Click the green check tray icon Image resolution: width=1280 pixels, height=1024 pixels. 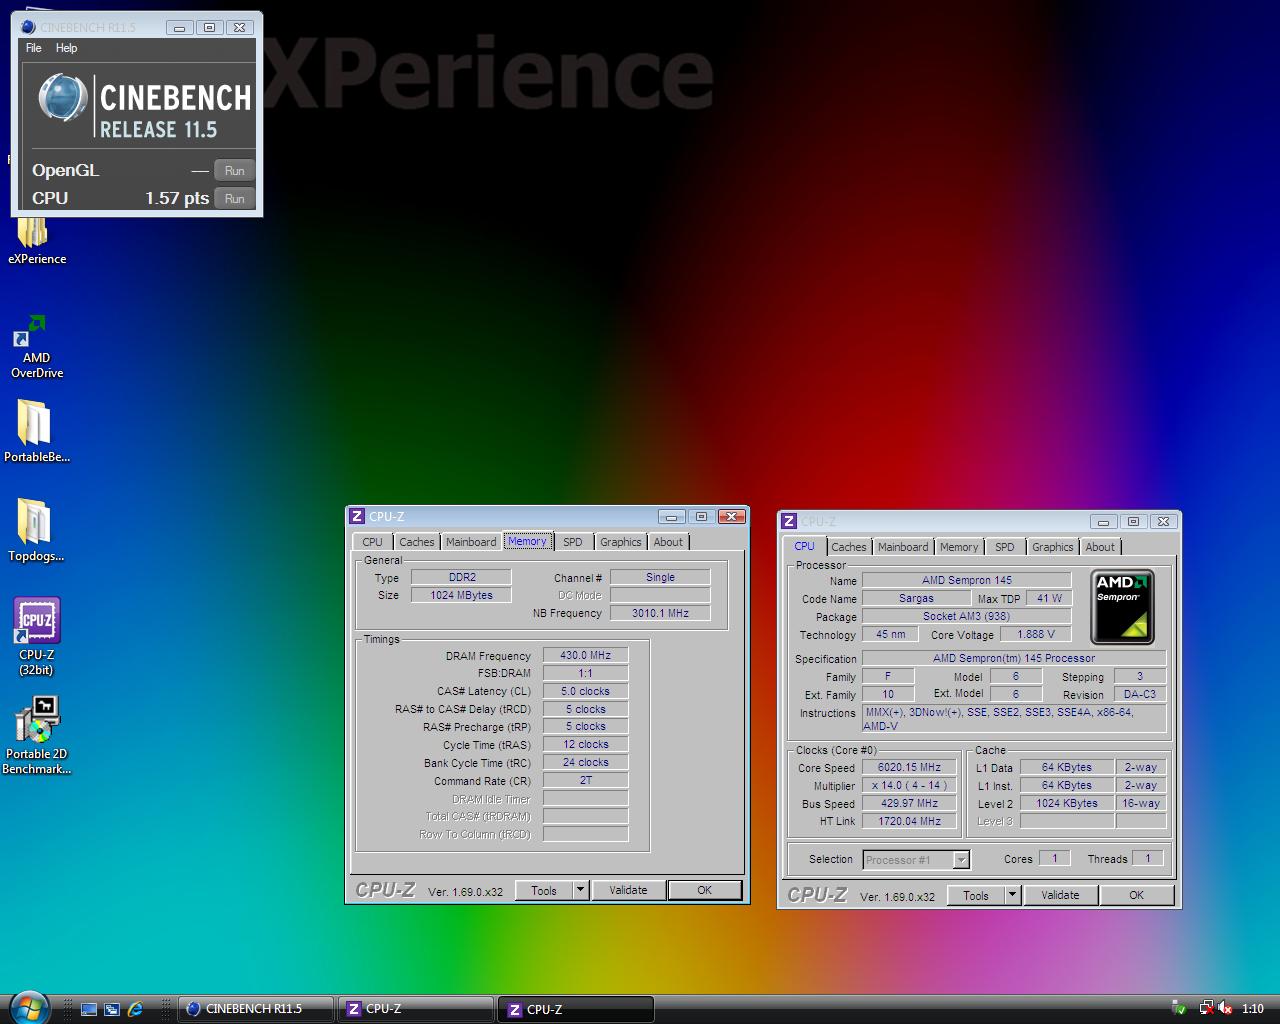(x=1180, y=1008)
